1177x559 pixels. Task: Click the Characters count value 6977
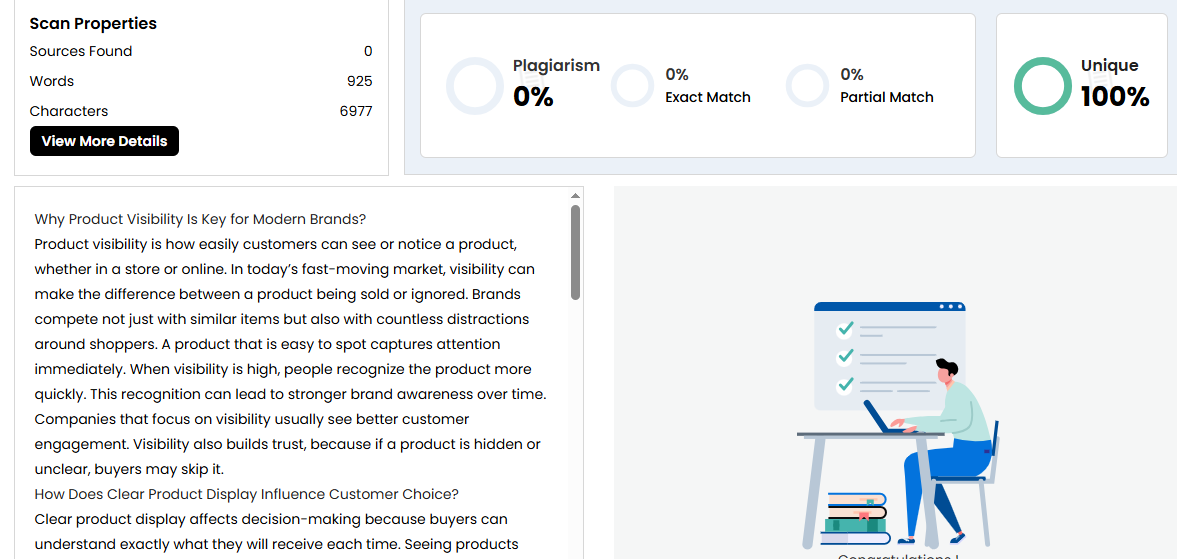point(355,111)
